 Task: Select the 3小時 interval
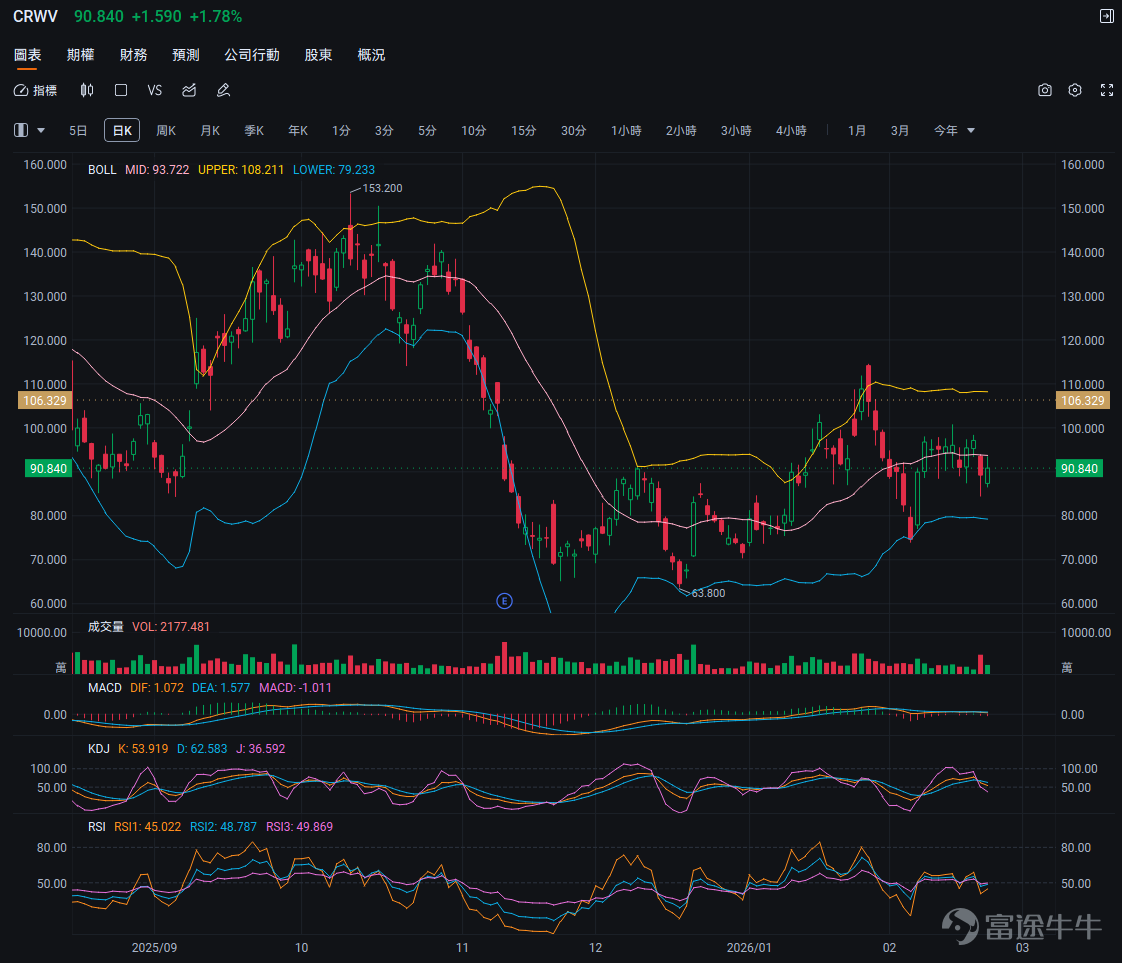736,130
